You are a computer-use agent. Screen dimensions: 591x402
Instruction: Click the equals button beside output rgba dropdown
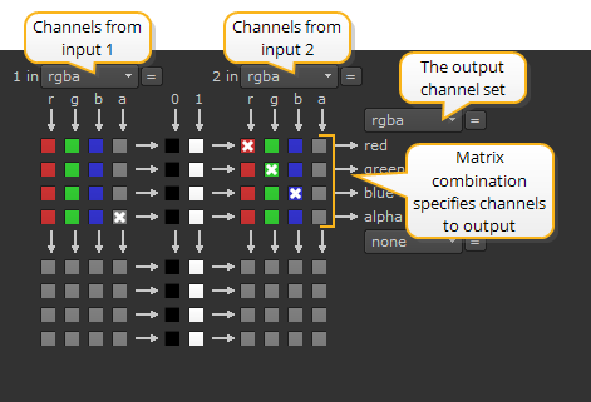point(475,121)
